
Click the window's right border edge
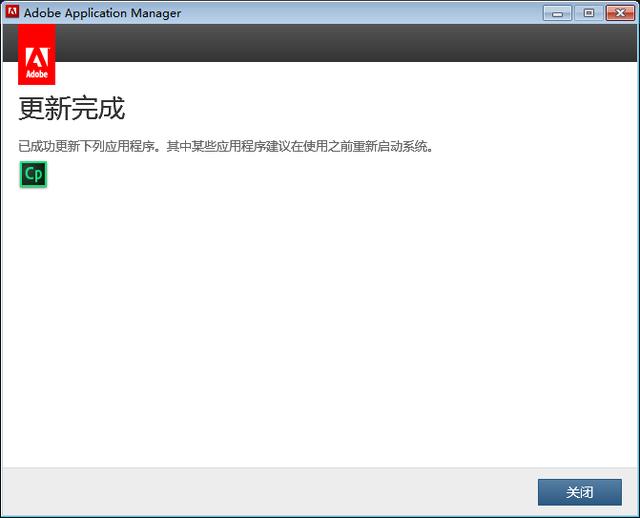coord(637,260)
